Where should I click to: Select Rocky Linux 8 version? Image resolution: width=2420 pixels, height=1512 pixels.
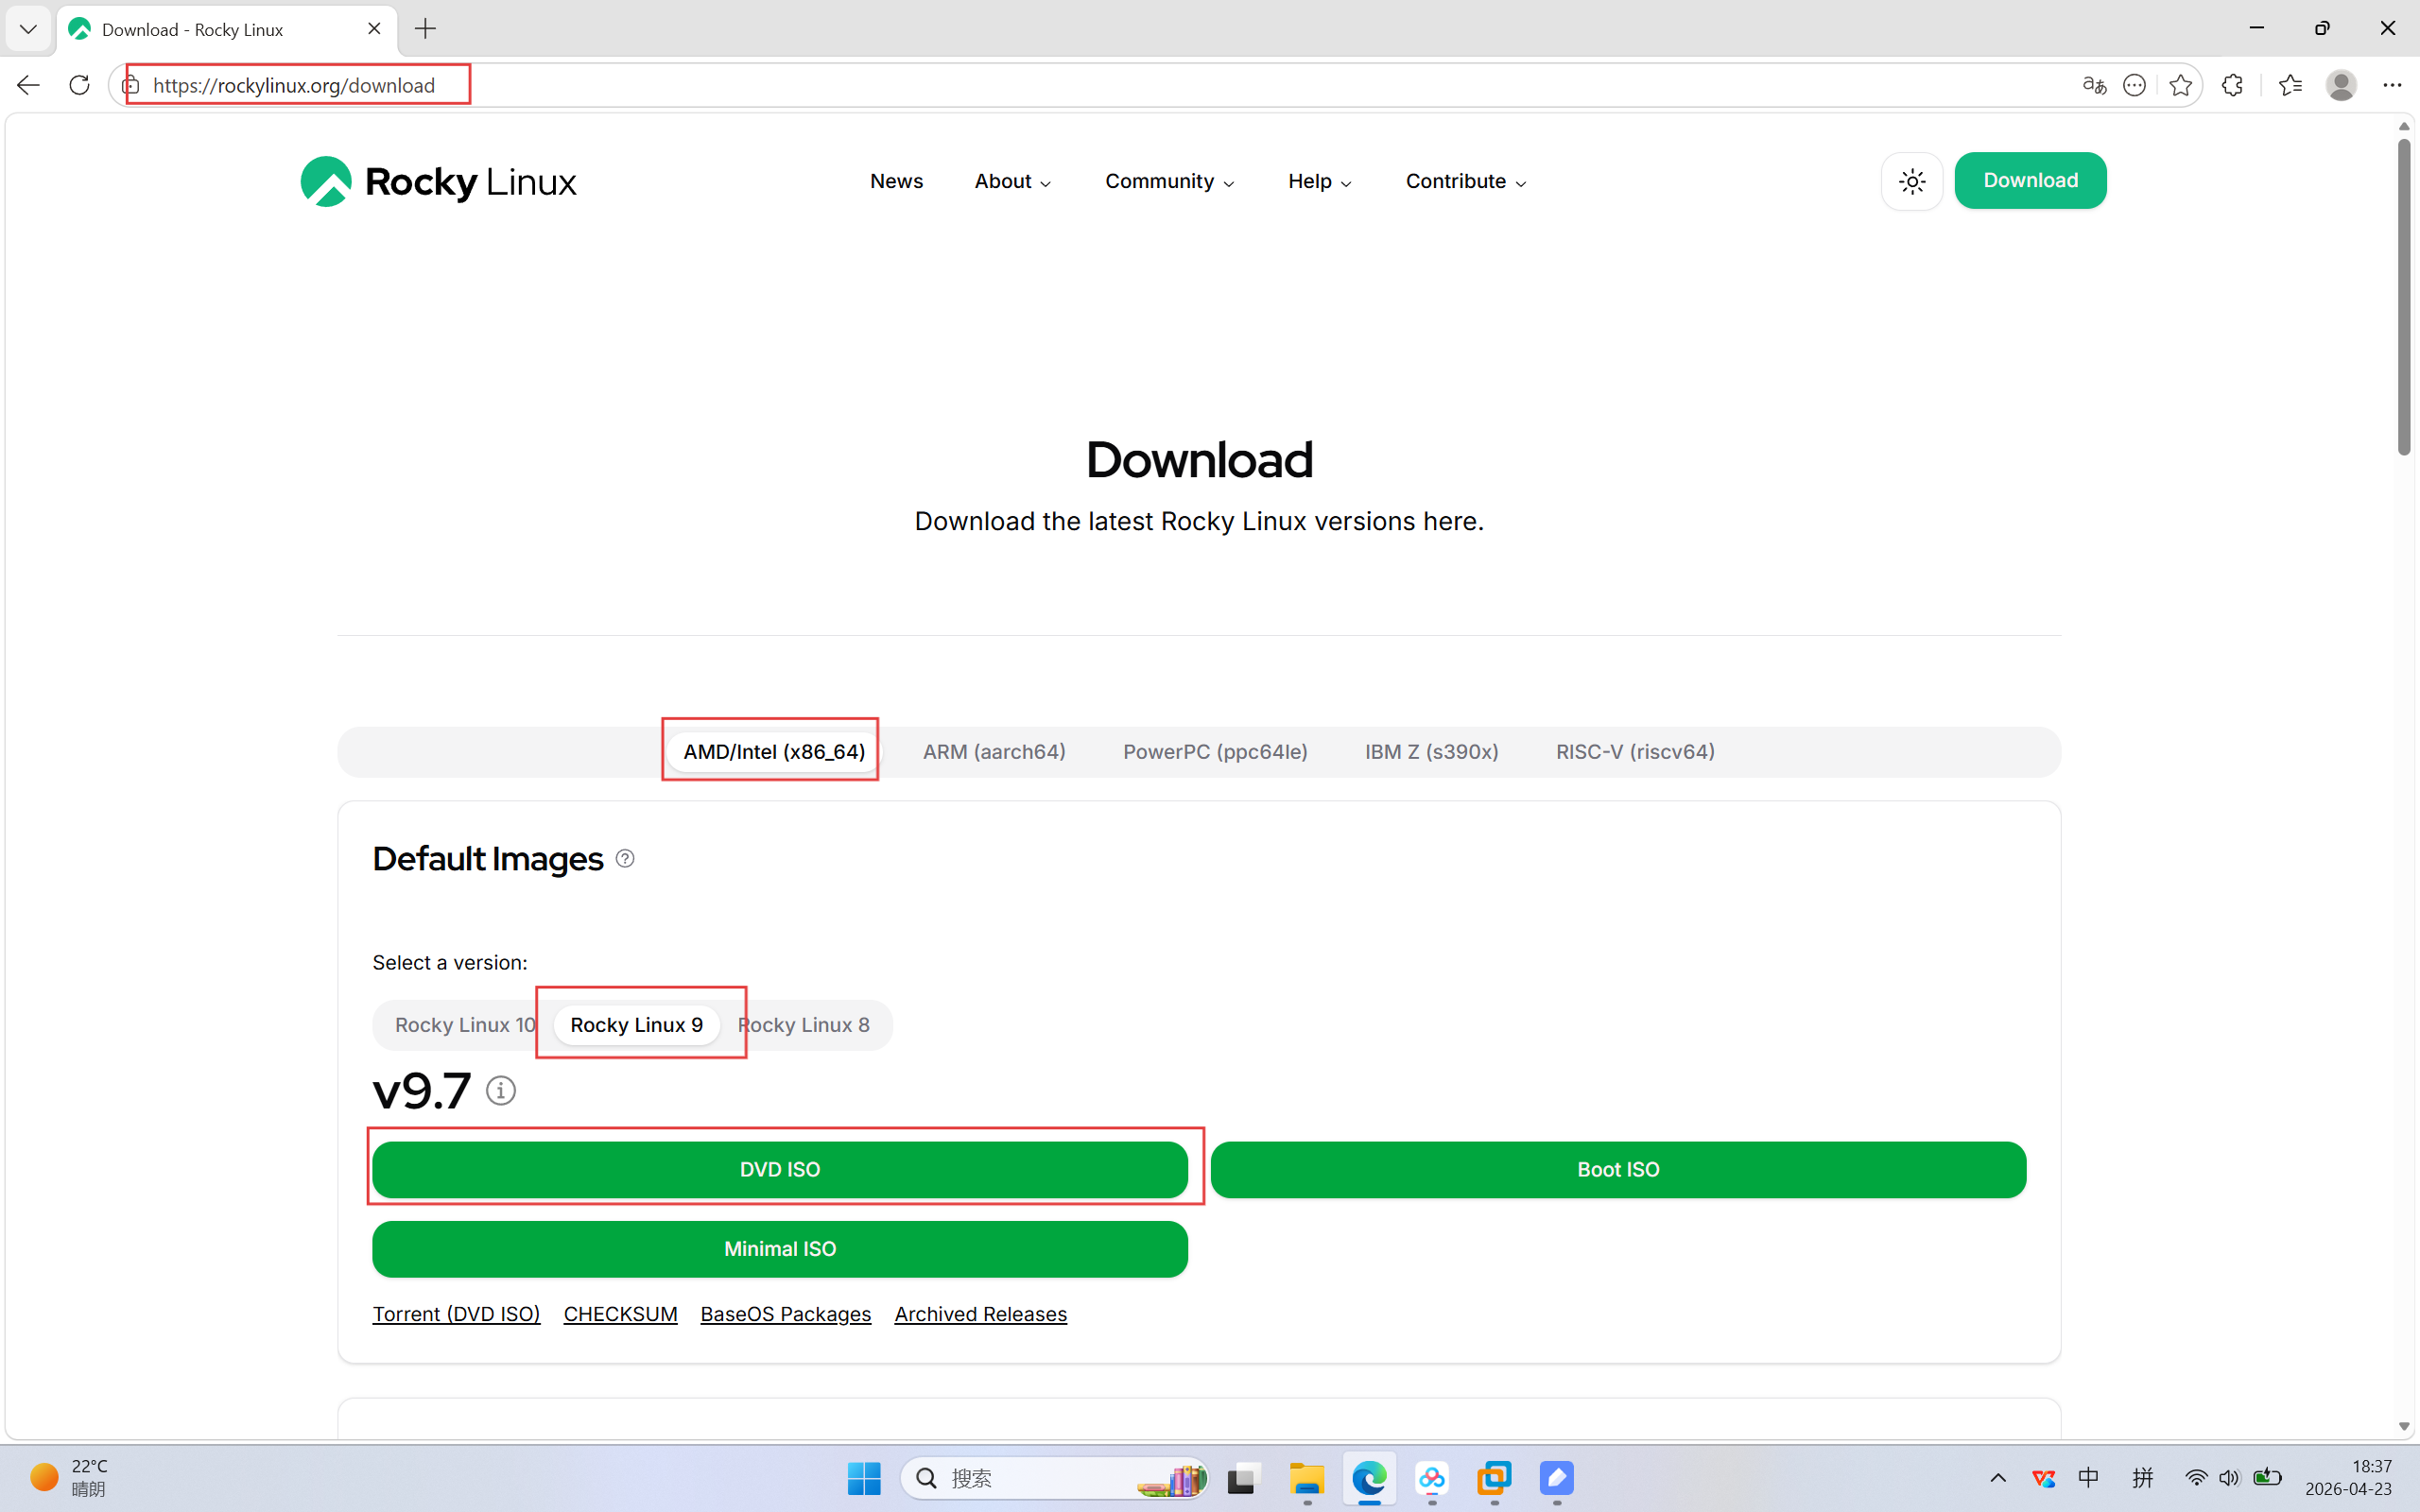click(806, 1025)
